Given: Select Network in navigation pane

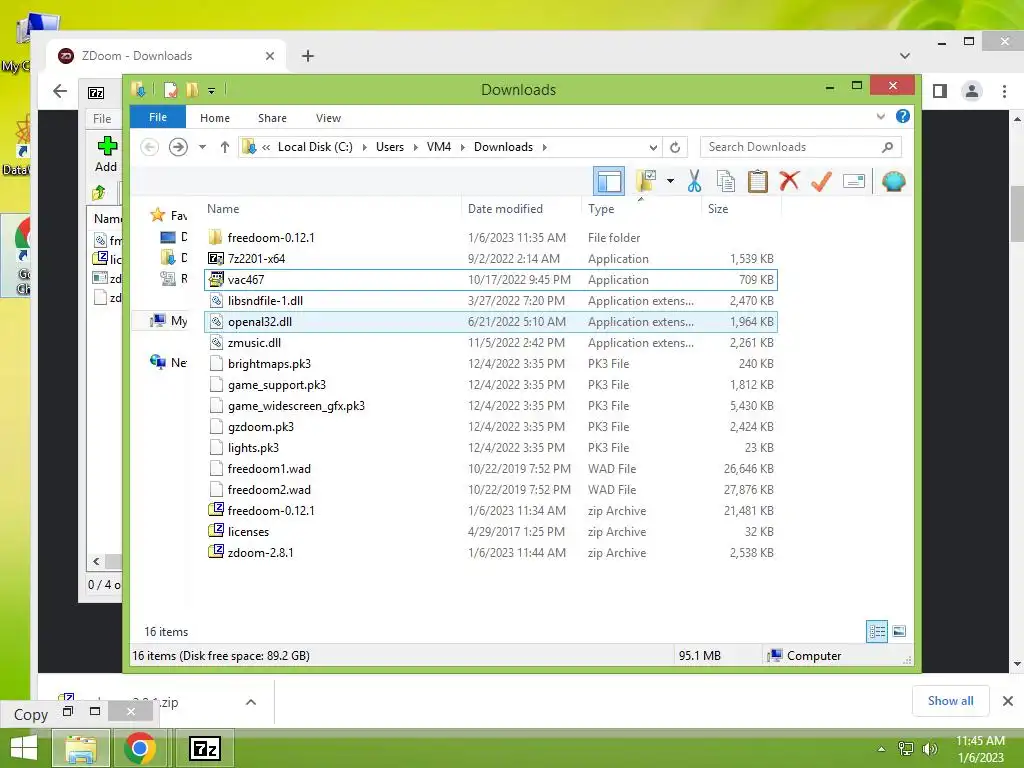Looking at the screenshot, I should coord(168,362).
